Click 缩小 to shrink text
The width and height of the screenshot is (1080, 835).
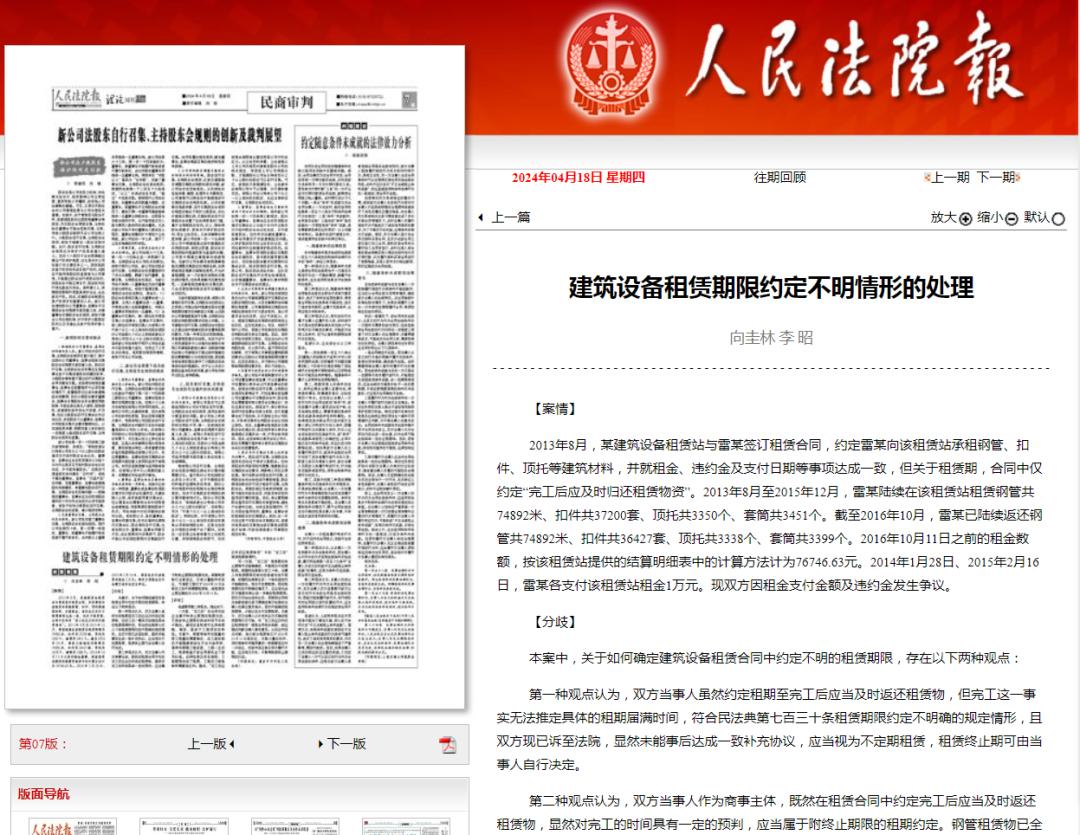point(990,218)
